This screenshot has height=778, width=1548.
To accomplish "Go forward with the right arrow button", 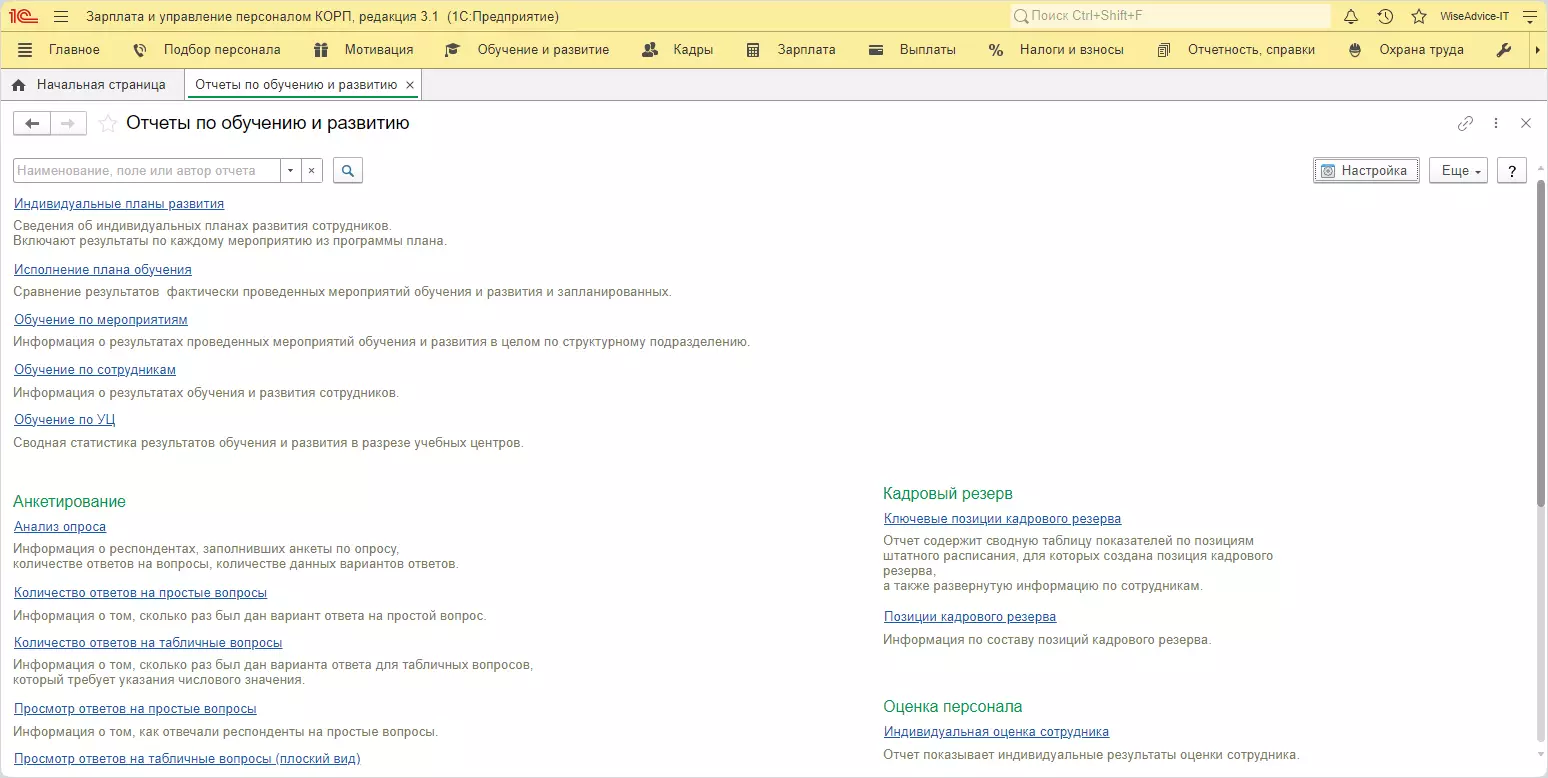I will [x=68, y=123].
